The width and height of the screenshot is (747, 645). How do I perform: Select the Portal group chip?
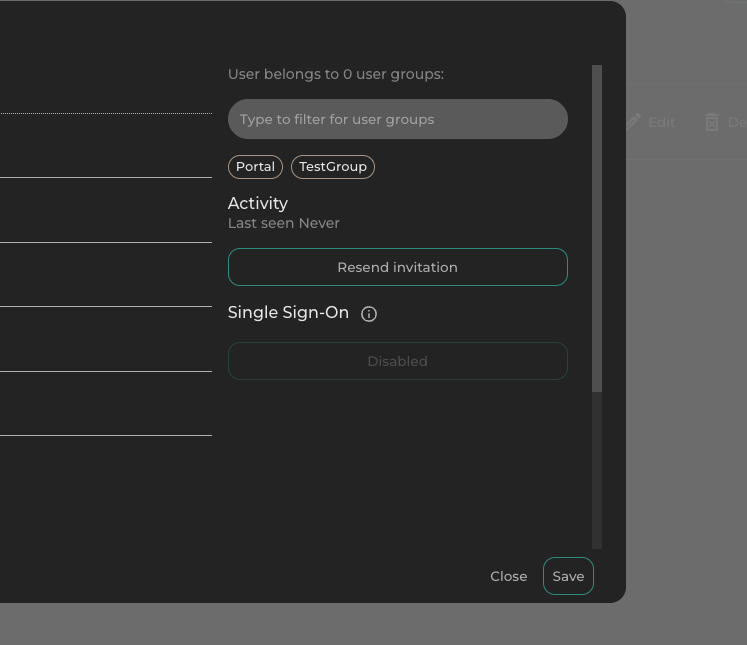(x=255, y=167)
